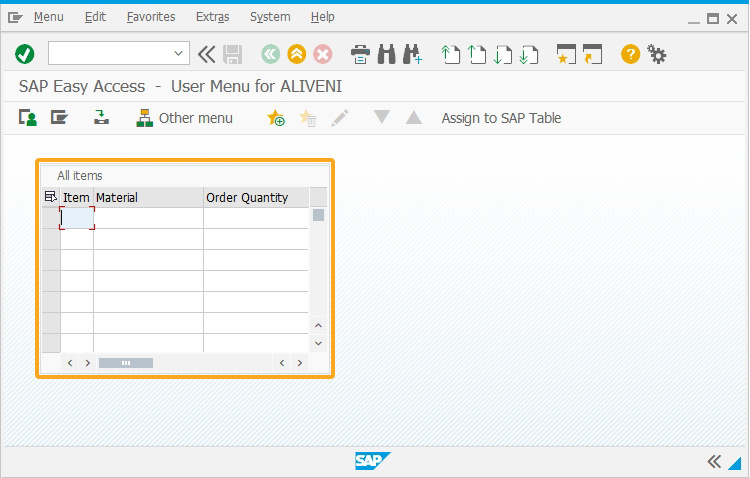Click Delete Favorites star icon
750x478 pixels.
[308, 118]
